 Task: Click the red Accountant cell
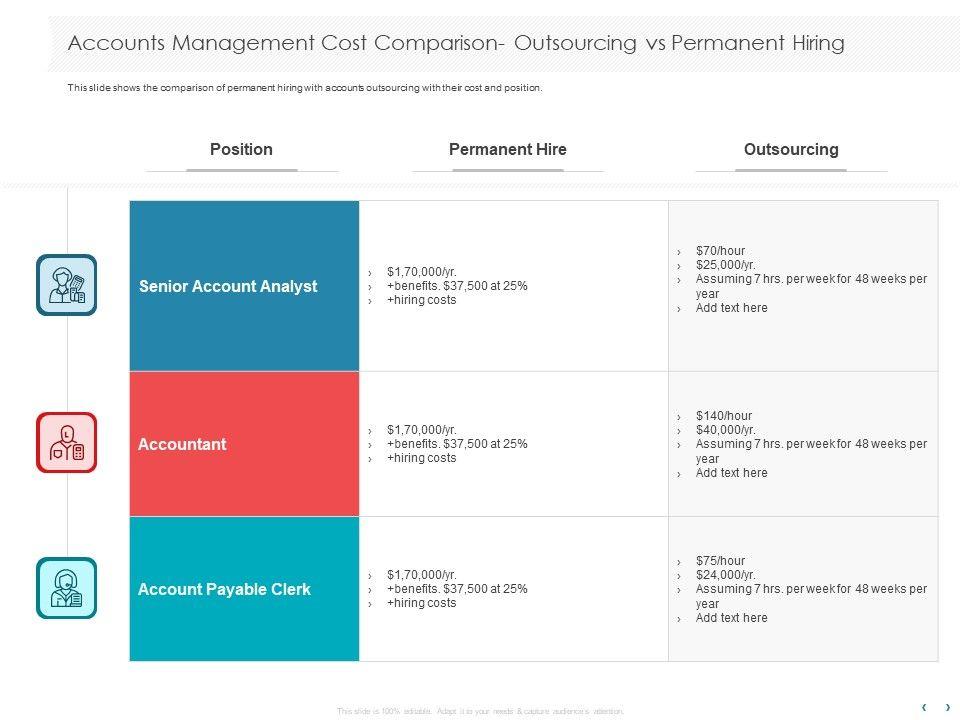[x=244, y=444]
